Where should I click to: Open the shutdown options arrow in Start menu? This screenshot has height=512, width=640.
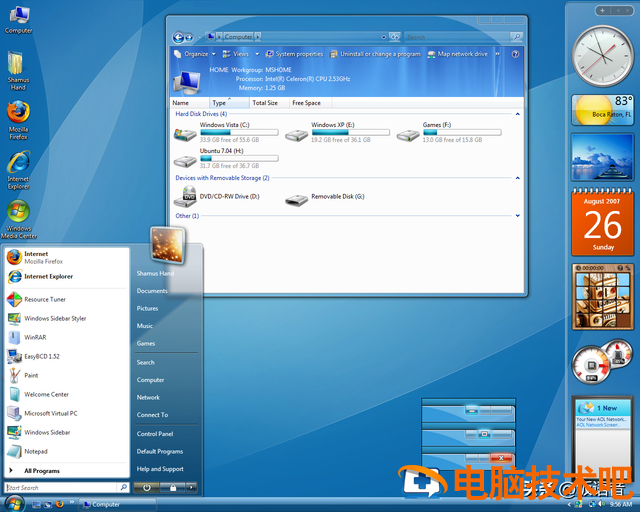(x=191, y=488)
